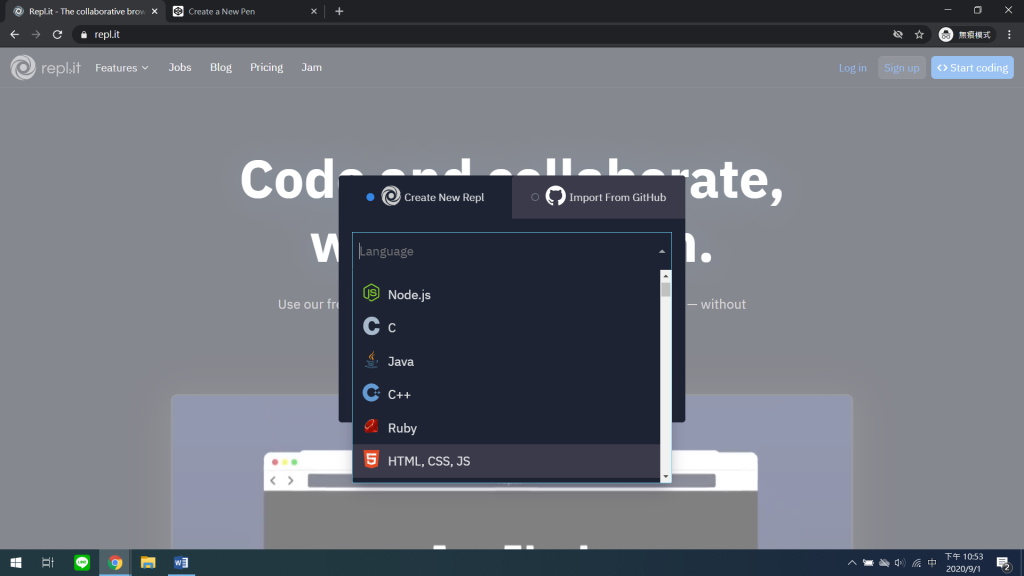The height and width of the screenshot is (576, 1024).
Task: Select the Create New Repl radio button
Action: point(370,197)
